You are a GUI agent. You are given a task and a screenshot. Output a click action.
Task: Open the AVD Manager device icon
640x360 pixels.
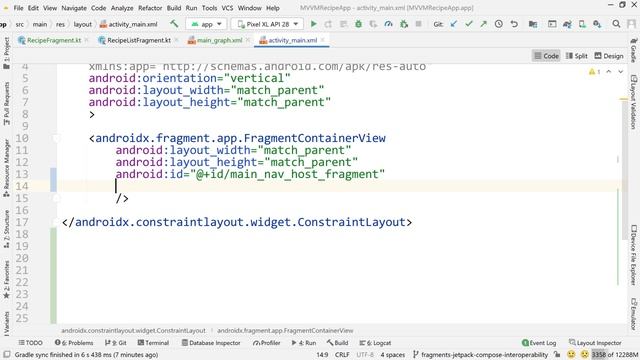pos(582,24)
